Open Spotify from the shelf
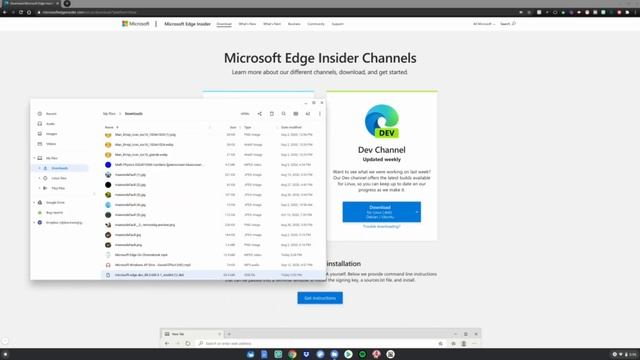The image size is (640, 360). click(362, 354)
